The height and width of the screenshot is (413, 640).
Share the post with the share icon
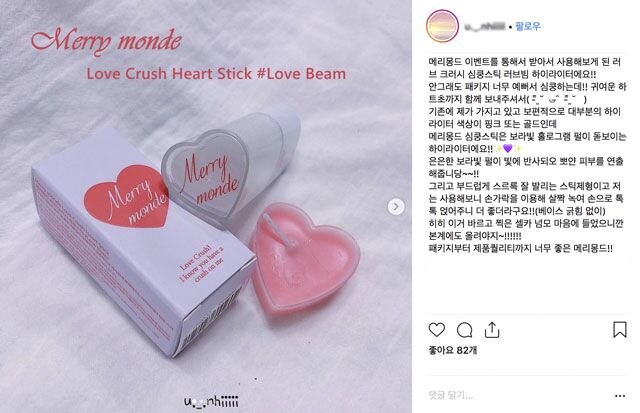(x=492, y=330)
